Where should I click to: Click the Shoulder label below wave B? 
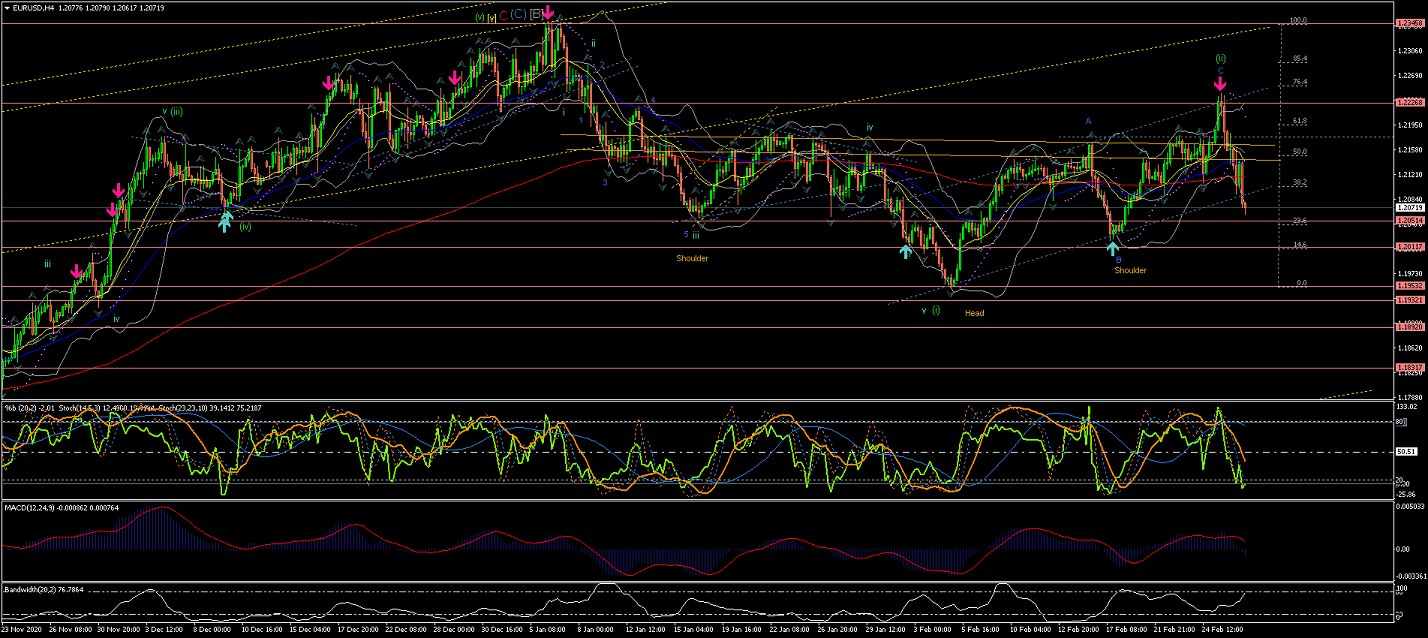click(1130, 270)
